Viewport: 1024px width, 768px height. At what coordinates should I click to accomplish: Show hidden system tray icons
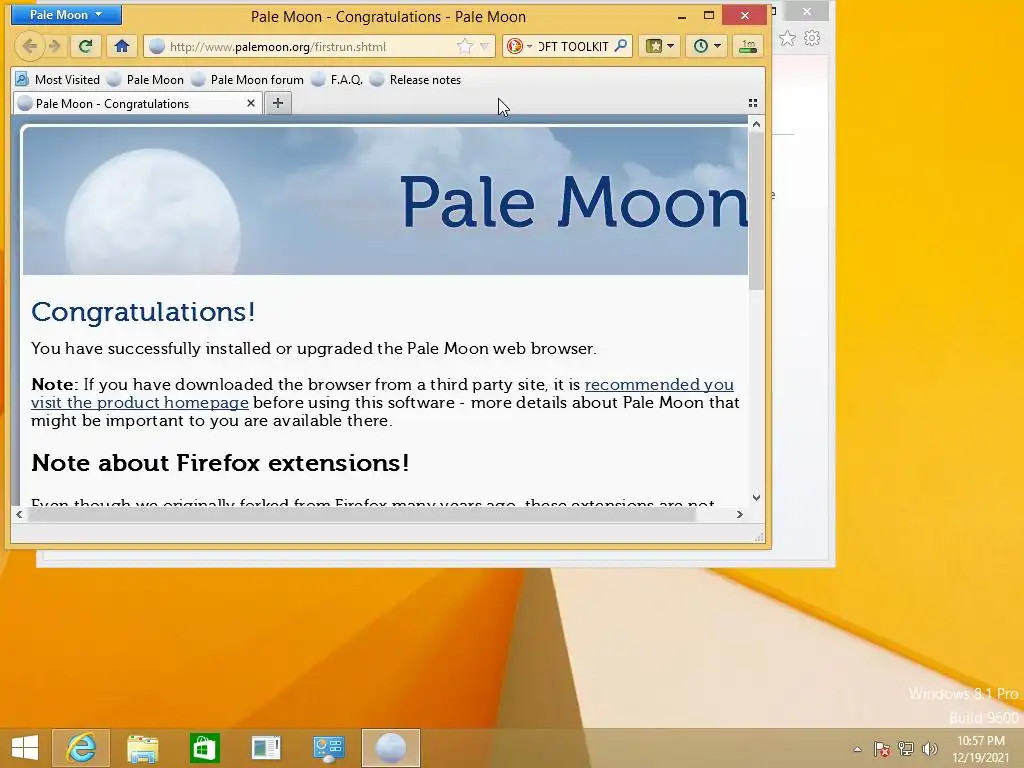point(857,749)
